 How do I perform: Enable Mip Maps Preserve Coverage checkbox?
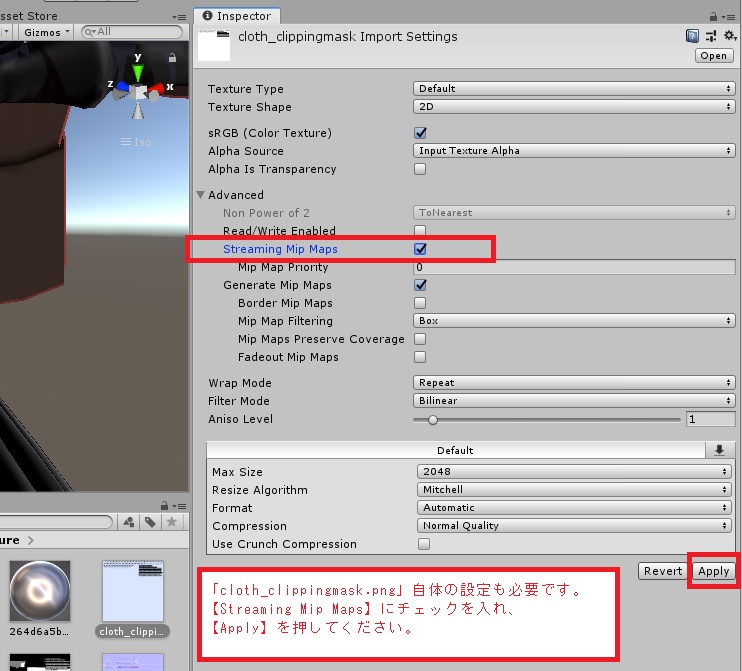click(x=420, y=339)
